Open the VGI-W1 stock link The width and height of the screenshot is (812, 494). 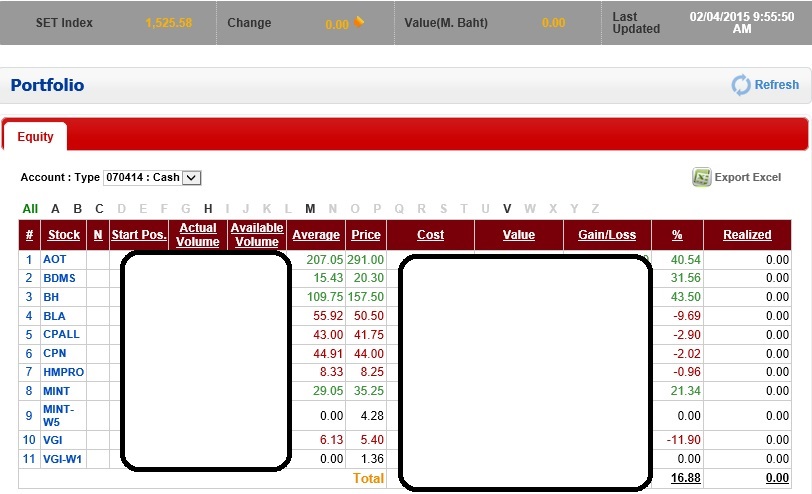coord(62,459)
